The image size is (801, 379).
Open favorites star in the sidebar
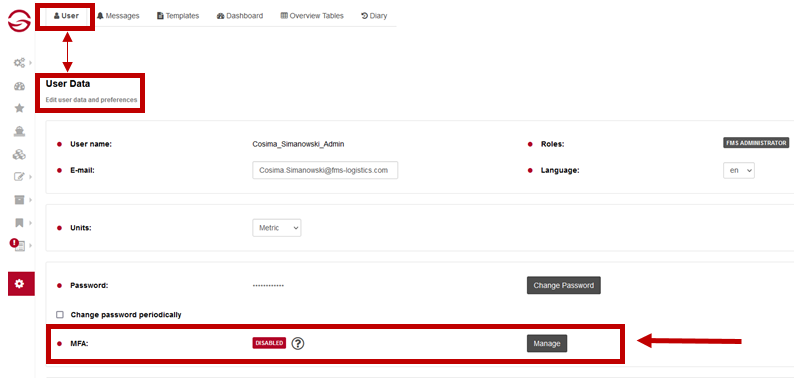(19, 108)
